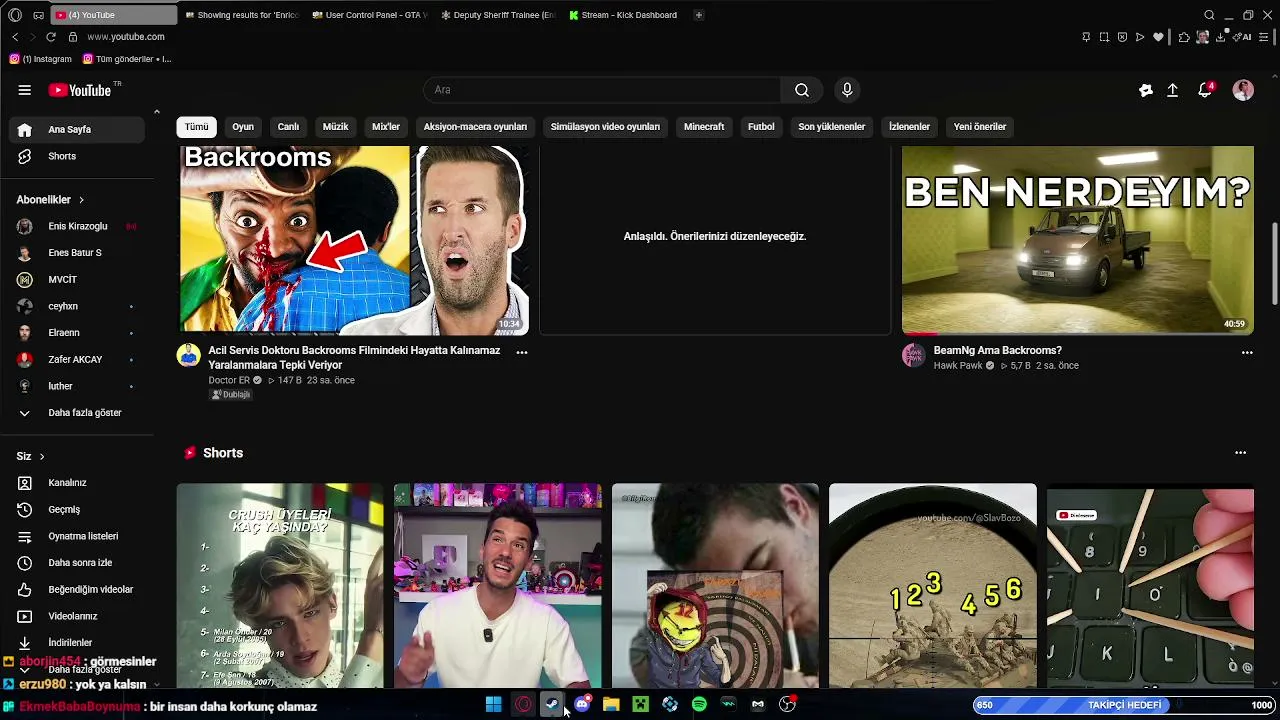Open Crush Üyeleri Kaç Yaşında short
The height and width of the screenshot is (720, 1280).
(280, 586)
